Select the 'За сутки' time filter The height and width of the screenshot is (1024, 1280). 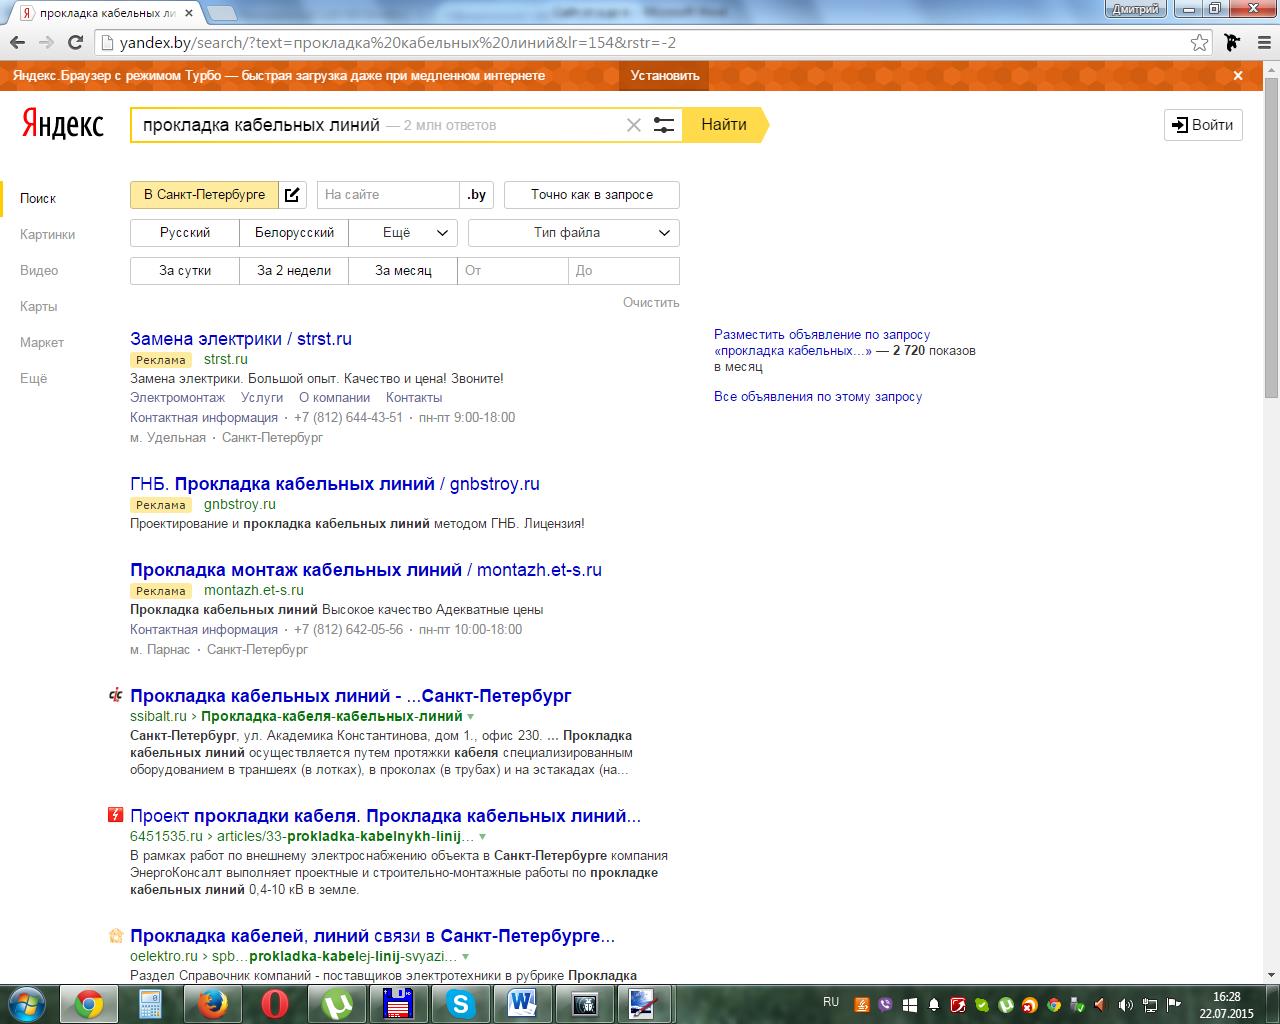[185, 271]
